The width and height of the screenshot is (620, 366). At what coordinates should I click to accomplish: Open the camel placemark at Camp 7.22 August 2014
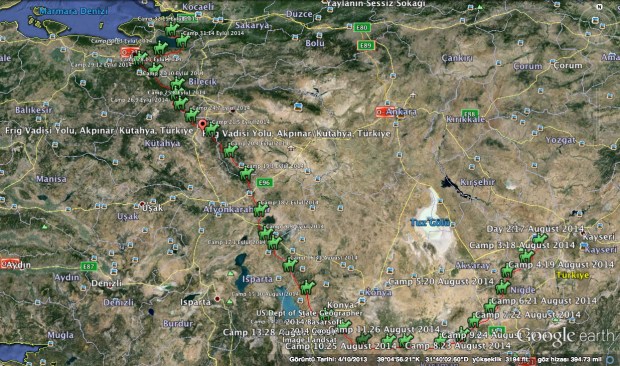pyautogui.click(x=474, y=319)
